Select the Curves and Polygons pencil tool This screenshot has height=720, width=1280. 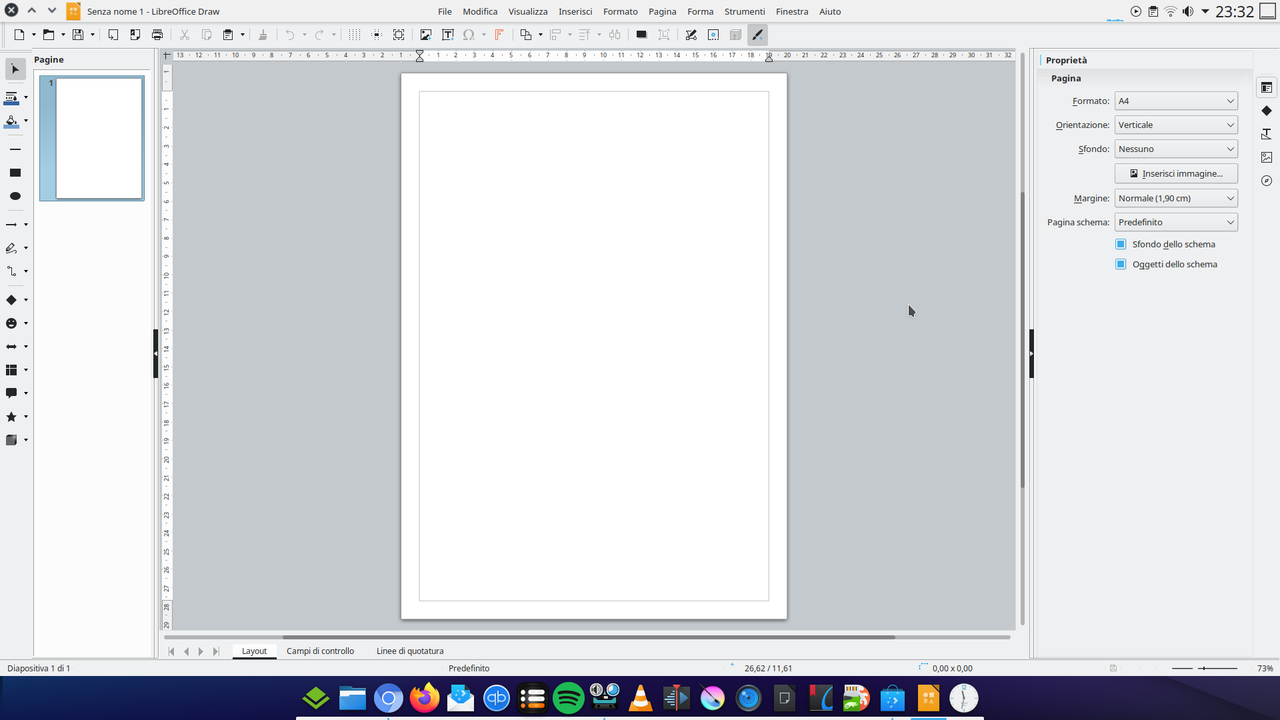(12, 248)
